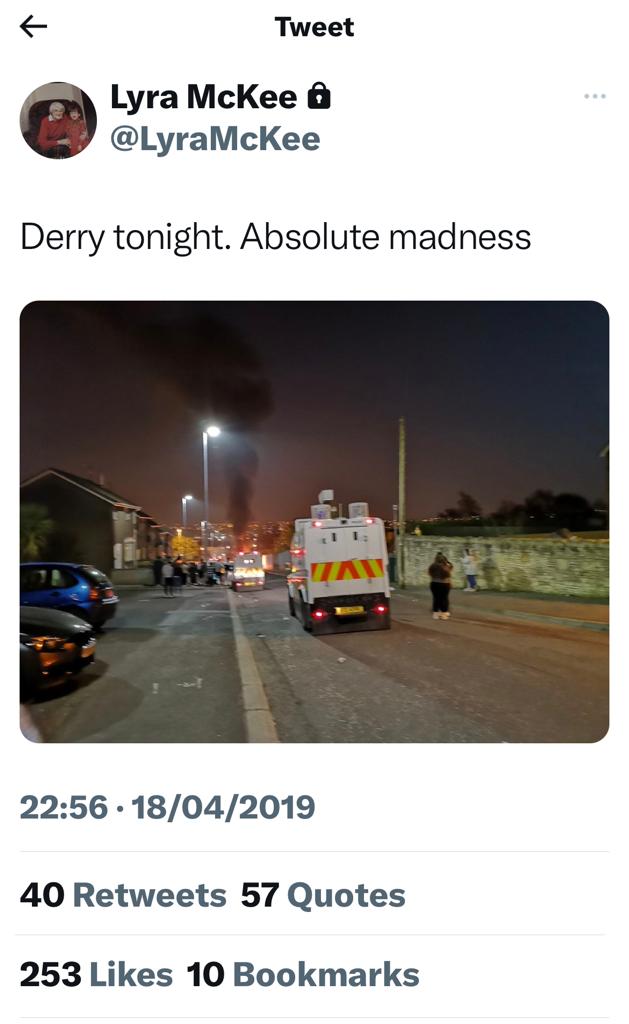Open the attached night street photo
The height and width of the screenshot is (1024, 629).
click(314, 521)
